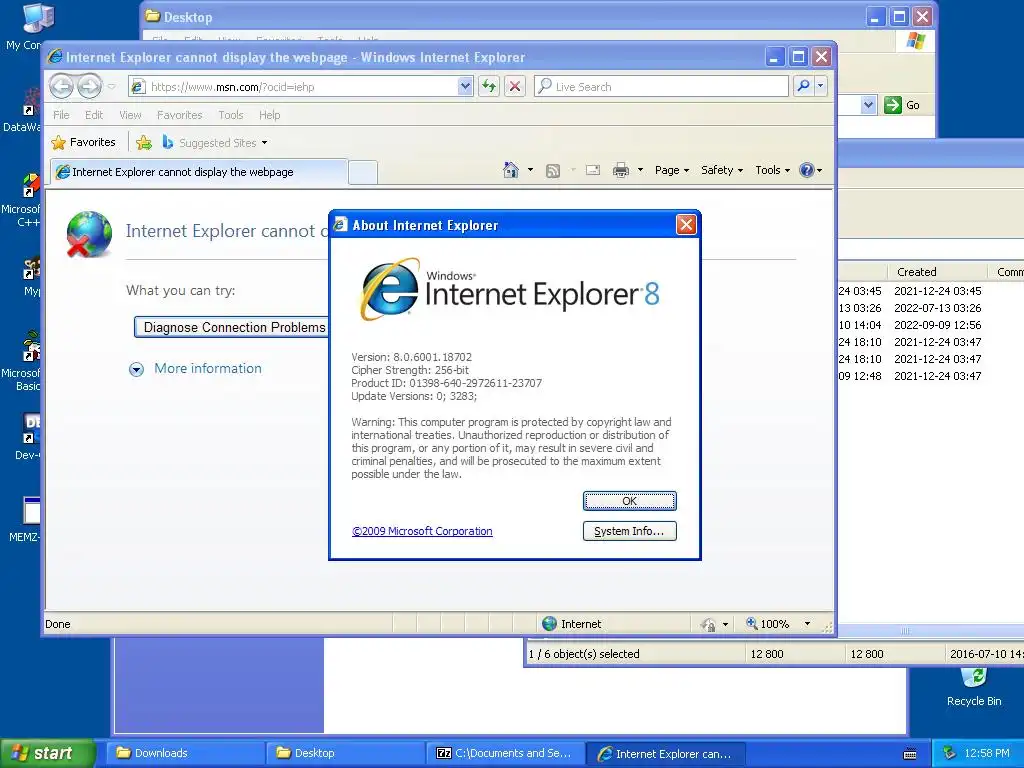Click the globe Internet zone icon in status bar
The height and width of the screenshot is (768, 1024).
click(550, 624)
